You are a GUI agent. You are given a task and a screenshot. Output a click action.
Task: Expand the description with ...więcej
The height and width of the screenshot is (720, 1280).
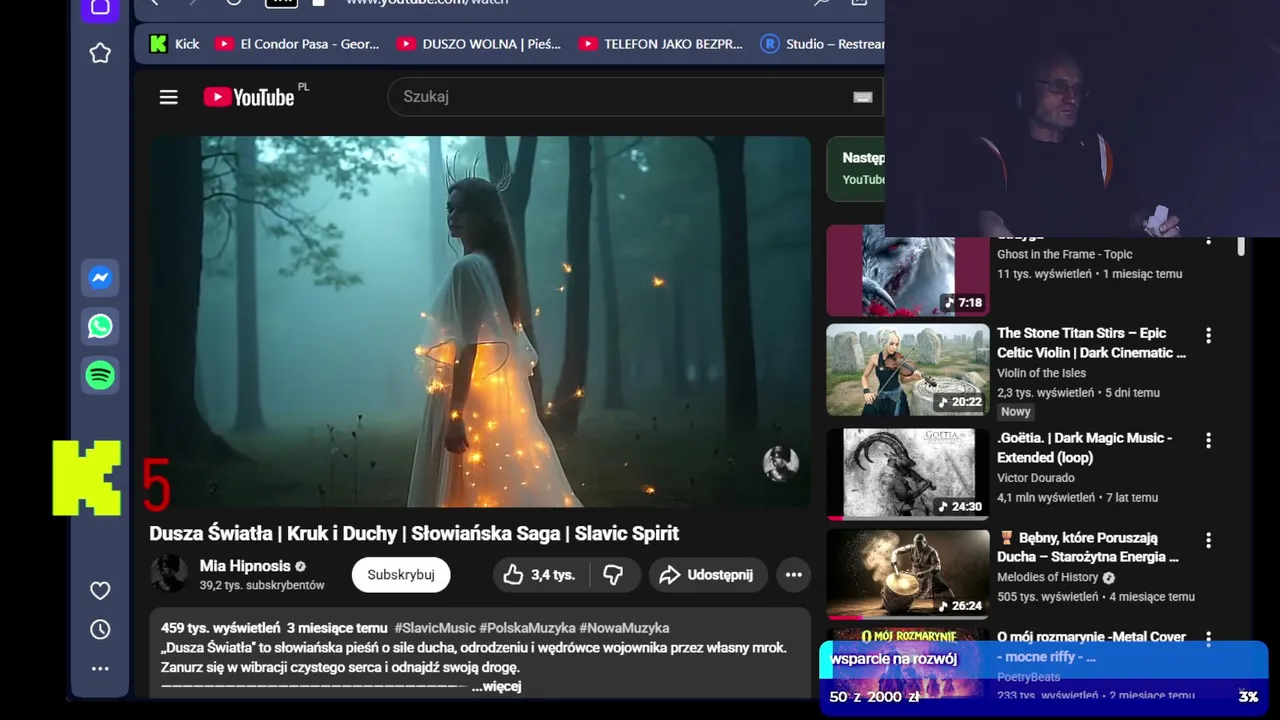tap(496, 686)
